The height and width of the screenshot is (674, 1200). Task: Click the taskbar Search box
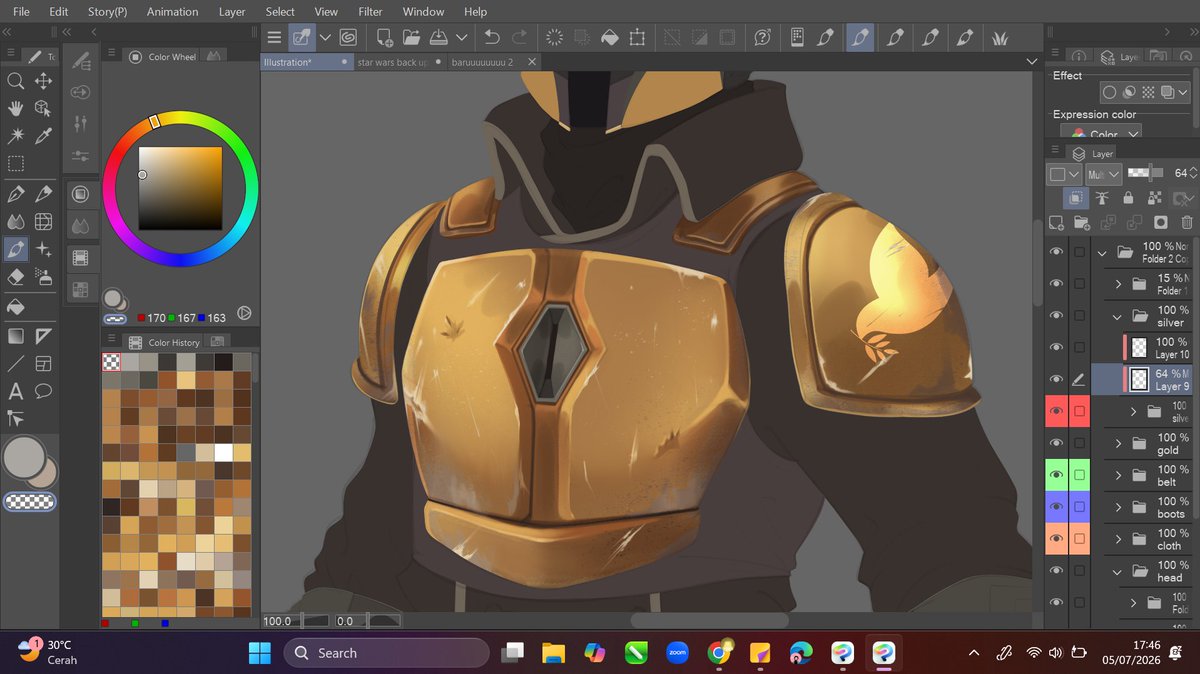[386, 653]
